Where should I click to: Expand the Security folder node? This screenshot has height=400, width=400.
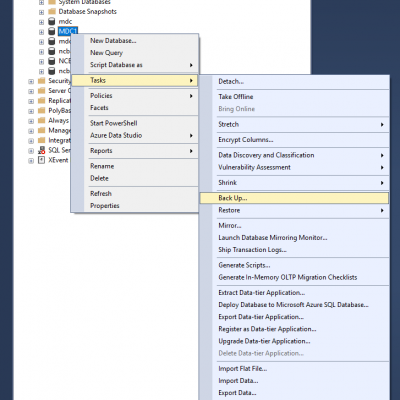31,82
